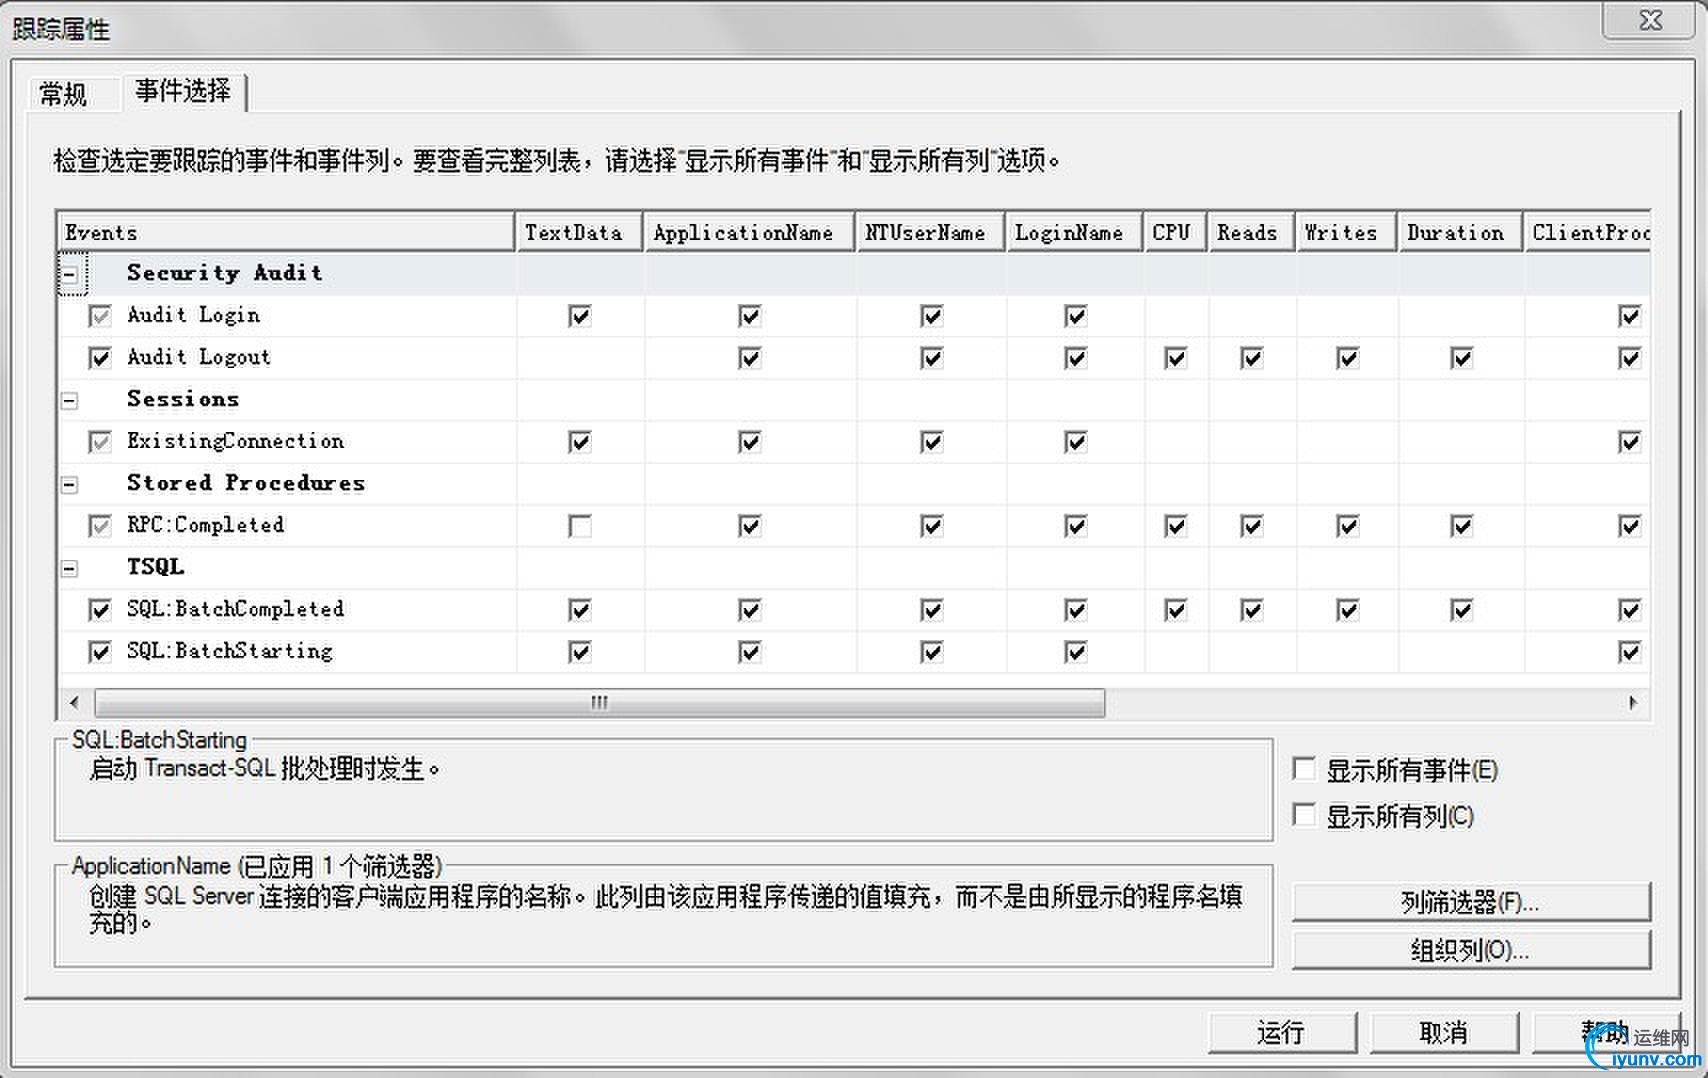Collapse the Stored Procedures group
The width and height of the screenshot is (1708, 1078).
70,485
